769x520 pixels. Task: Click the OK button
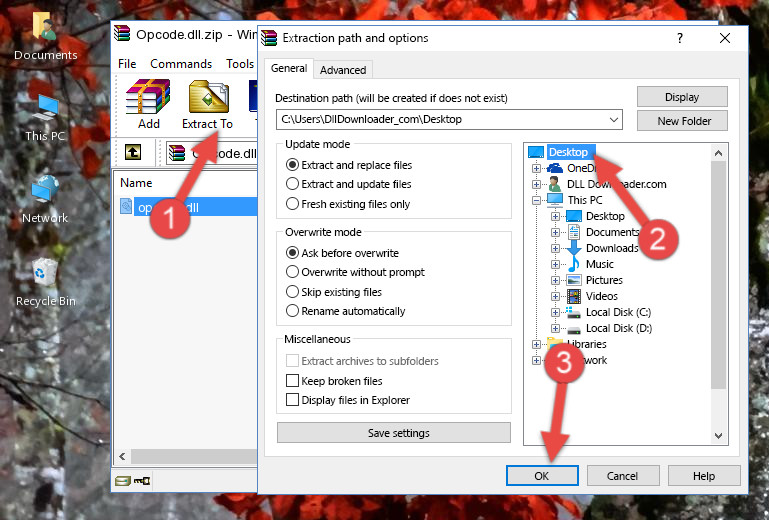(x=542, y=476)
